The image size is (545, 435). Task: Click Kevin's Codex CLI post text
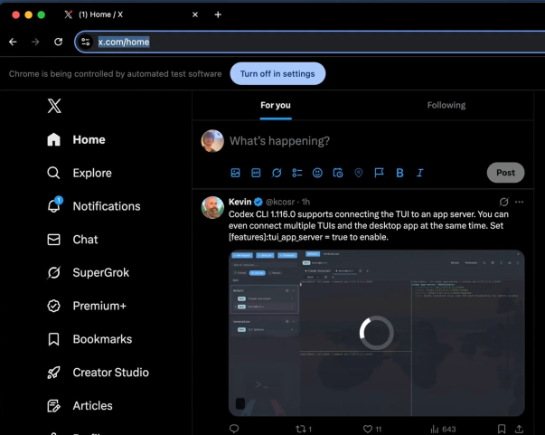point(368,225)
